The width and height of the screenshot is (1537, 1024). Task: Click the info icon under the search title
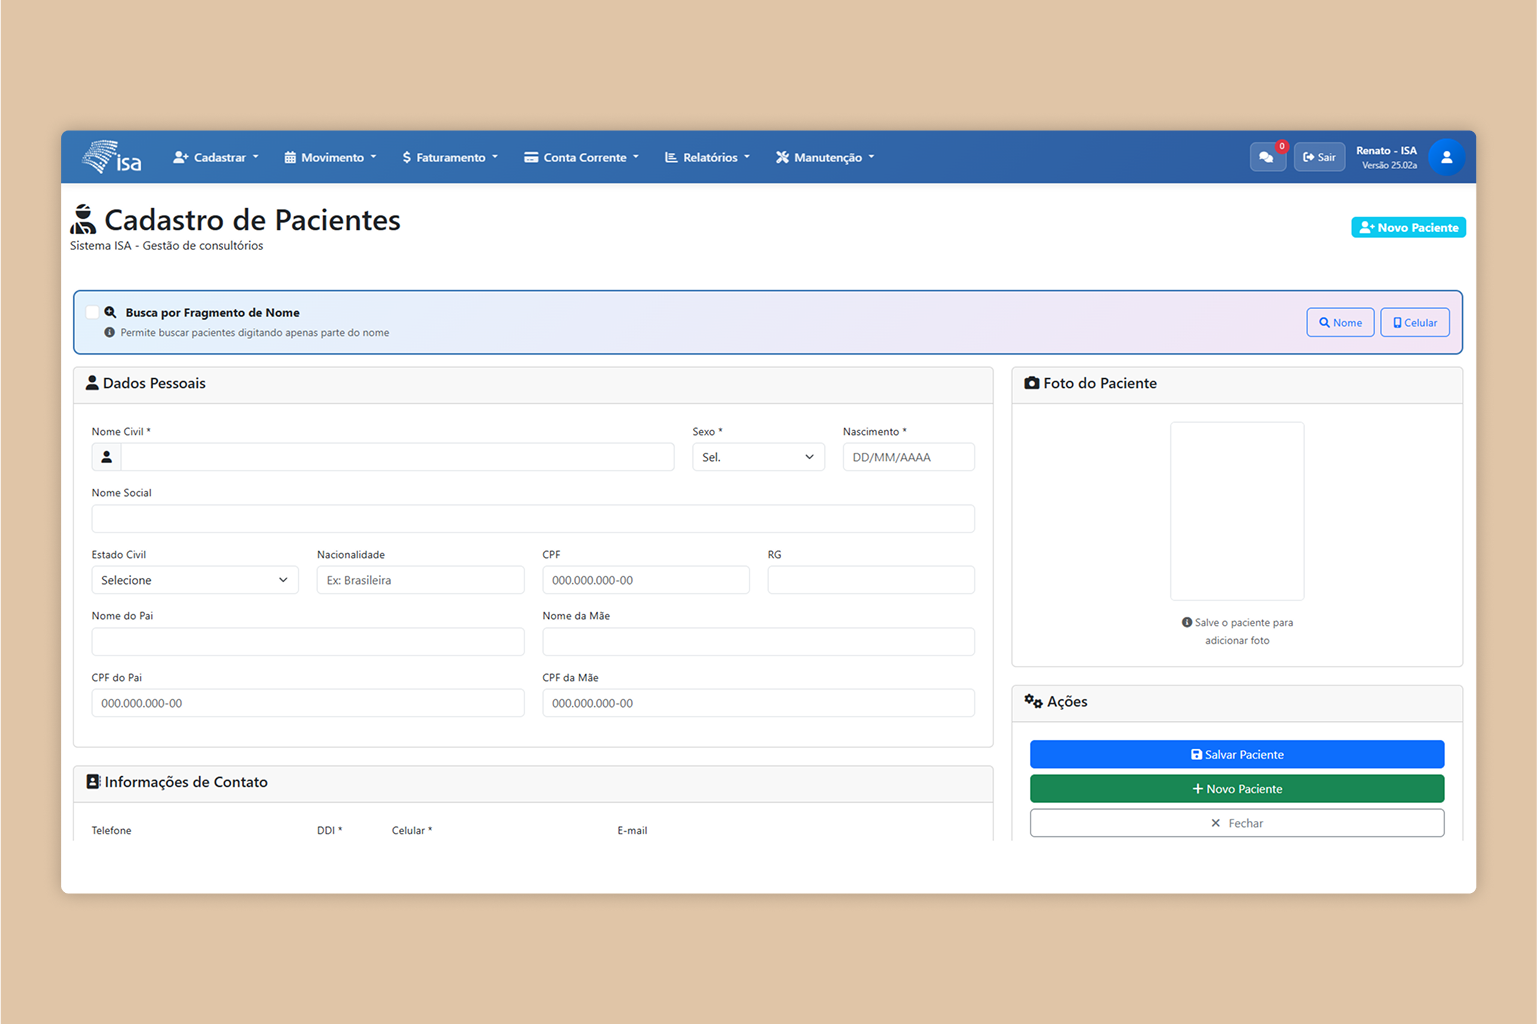coord(110,333)
